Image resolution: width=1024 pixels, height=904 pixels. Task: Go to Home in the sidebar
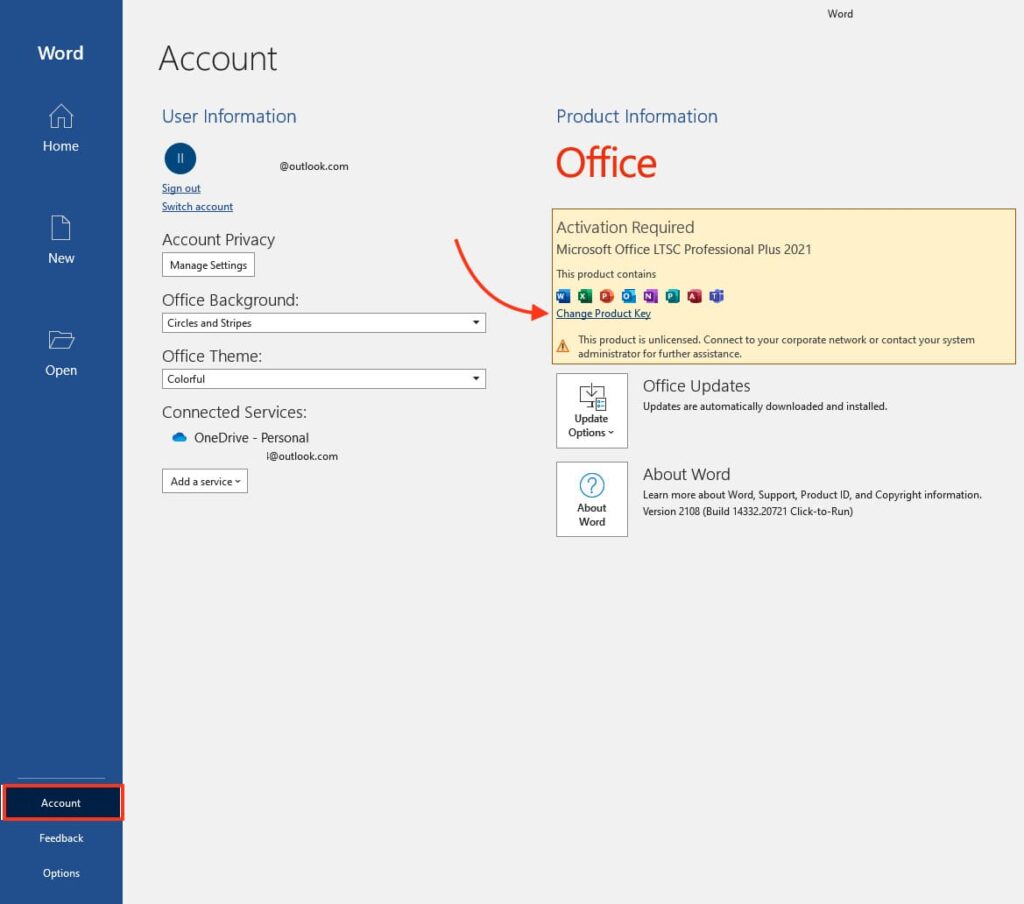click(x=61, y=129)
